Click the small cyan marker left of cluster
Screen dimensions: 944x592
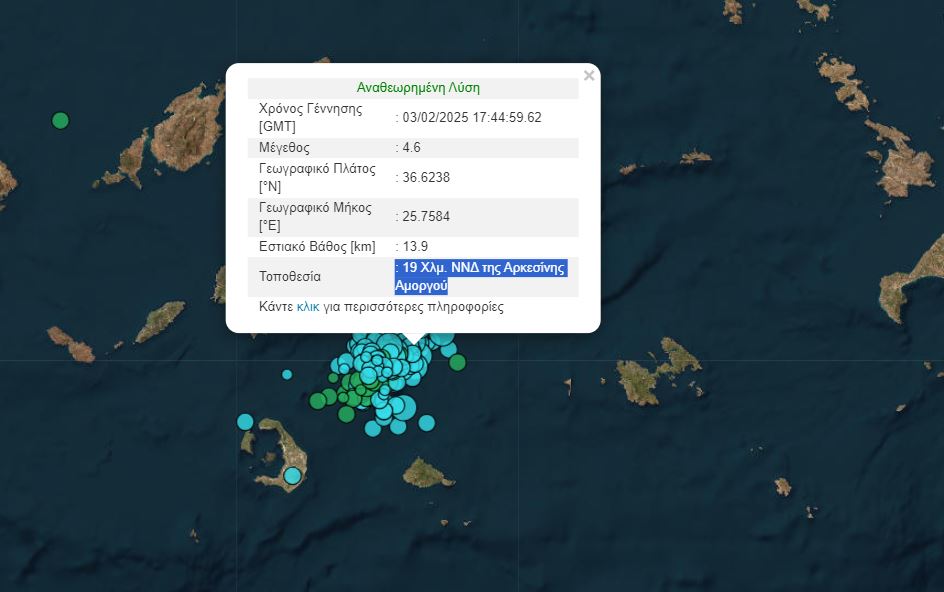point(287,374)
